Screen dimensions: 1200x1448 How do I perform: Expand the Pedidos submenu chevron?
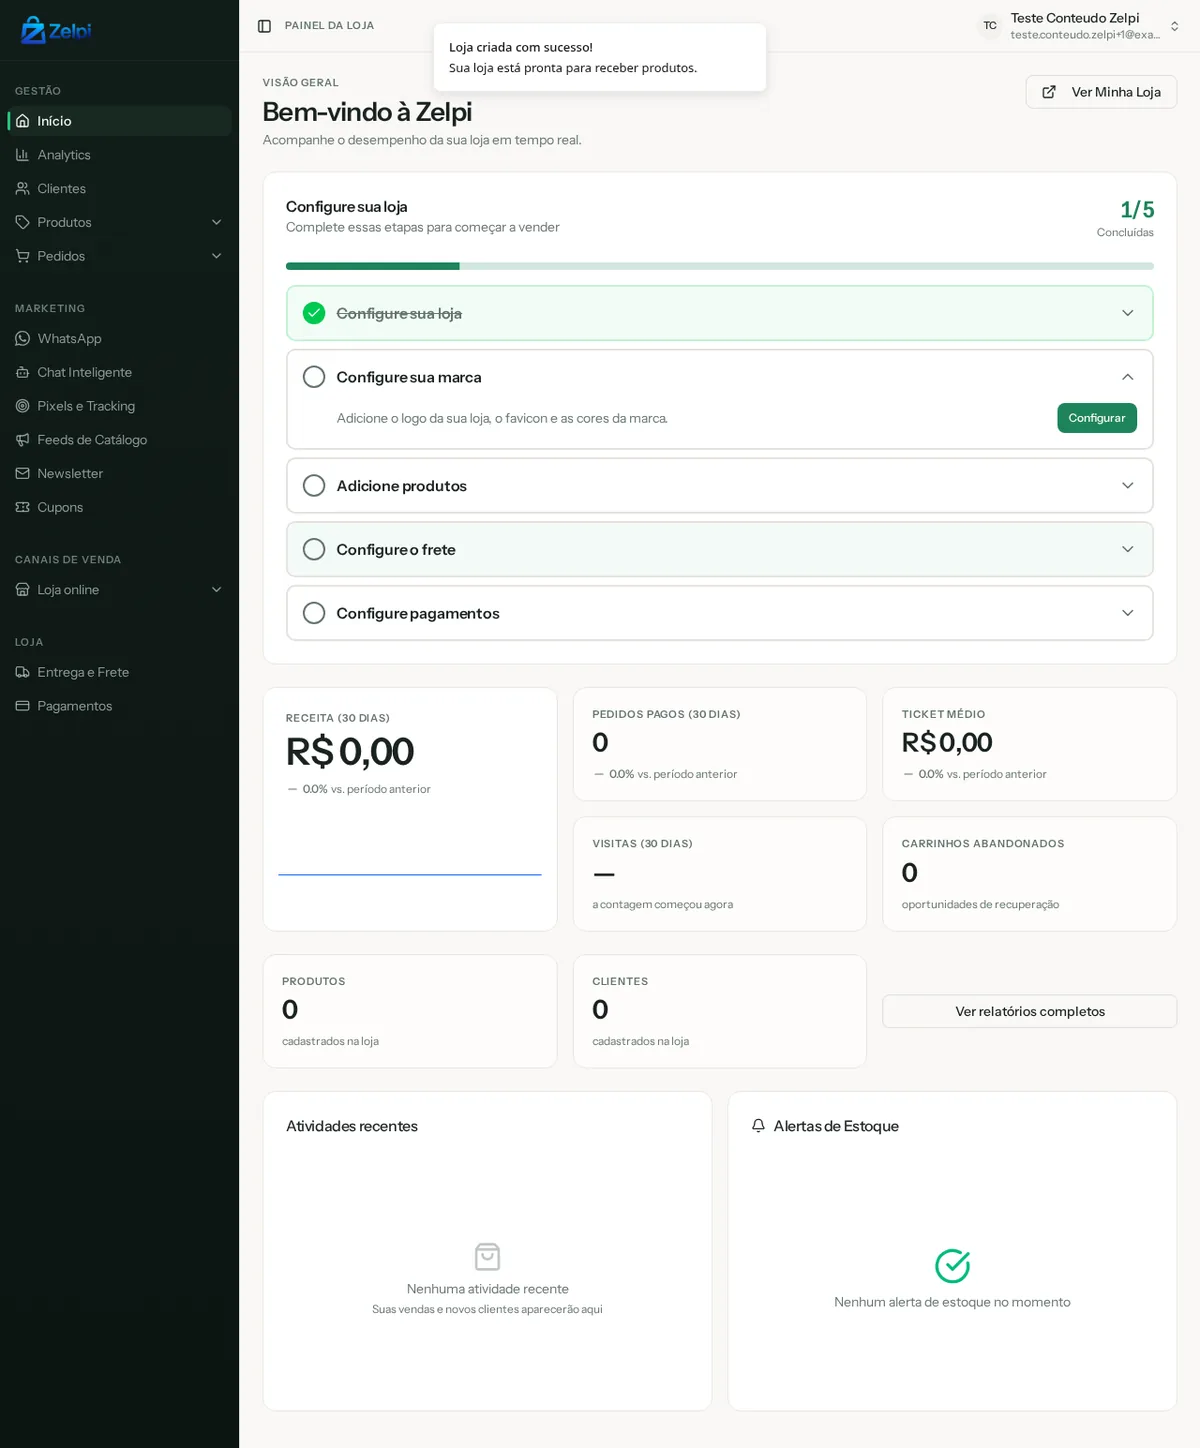click(216, 256)
